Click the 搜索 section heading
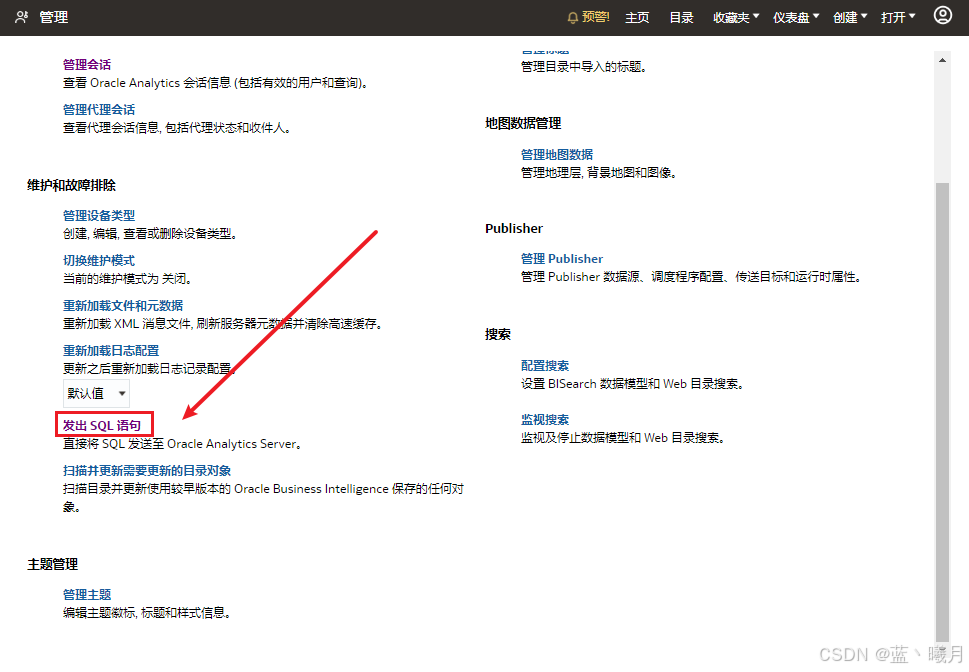The height and width of the screenshot is (672, 969). tap(497, 334)
